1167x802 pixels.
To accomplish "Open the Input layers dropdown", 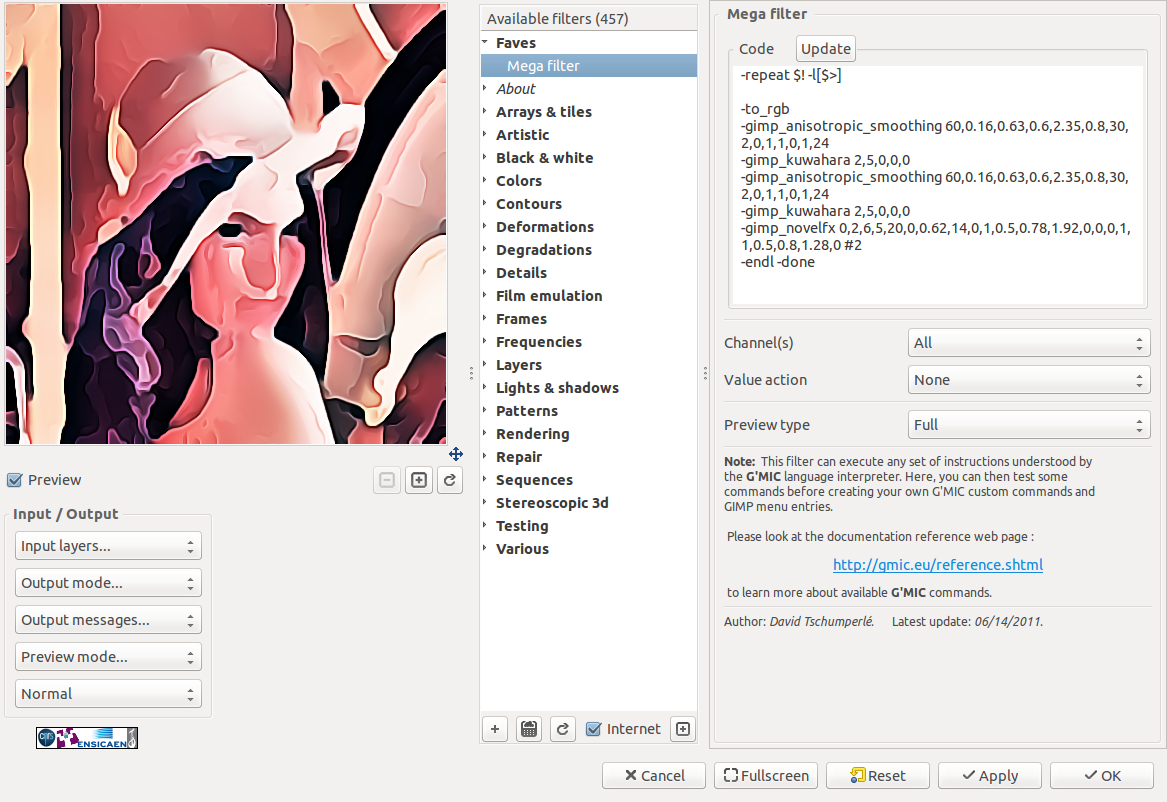I will (108, 546).
